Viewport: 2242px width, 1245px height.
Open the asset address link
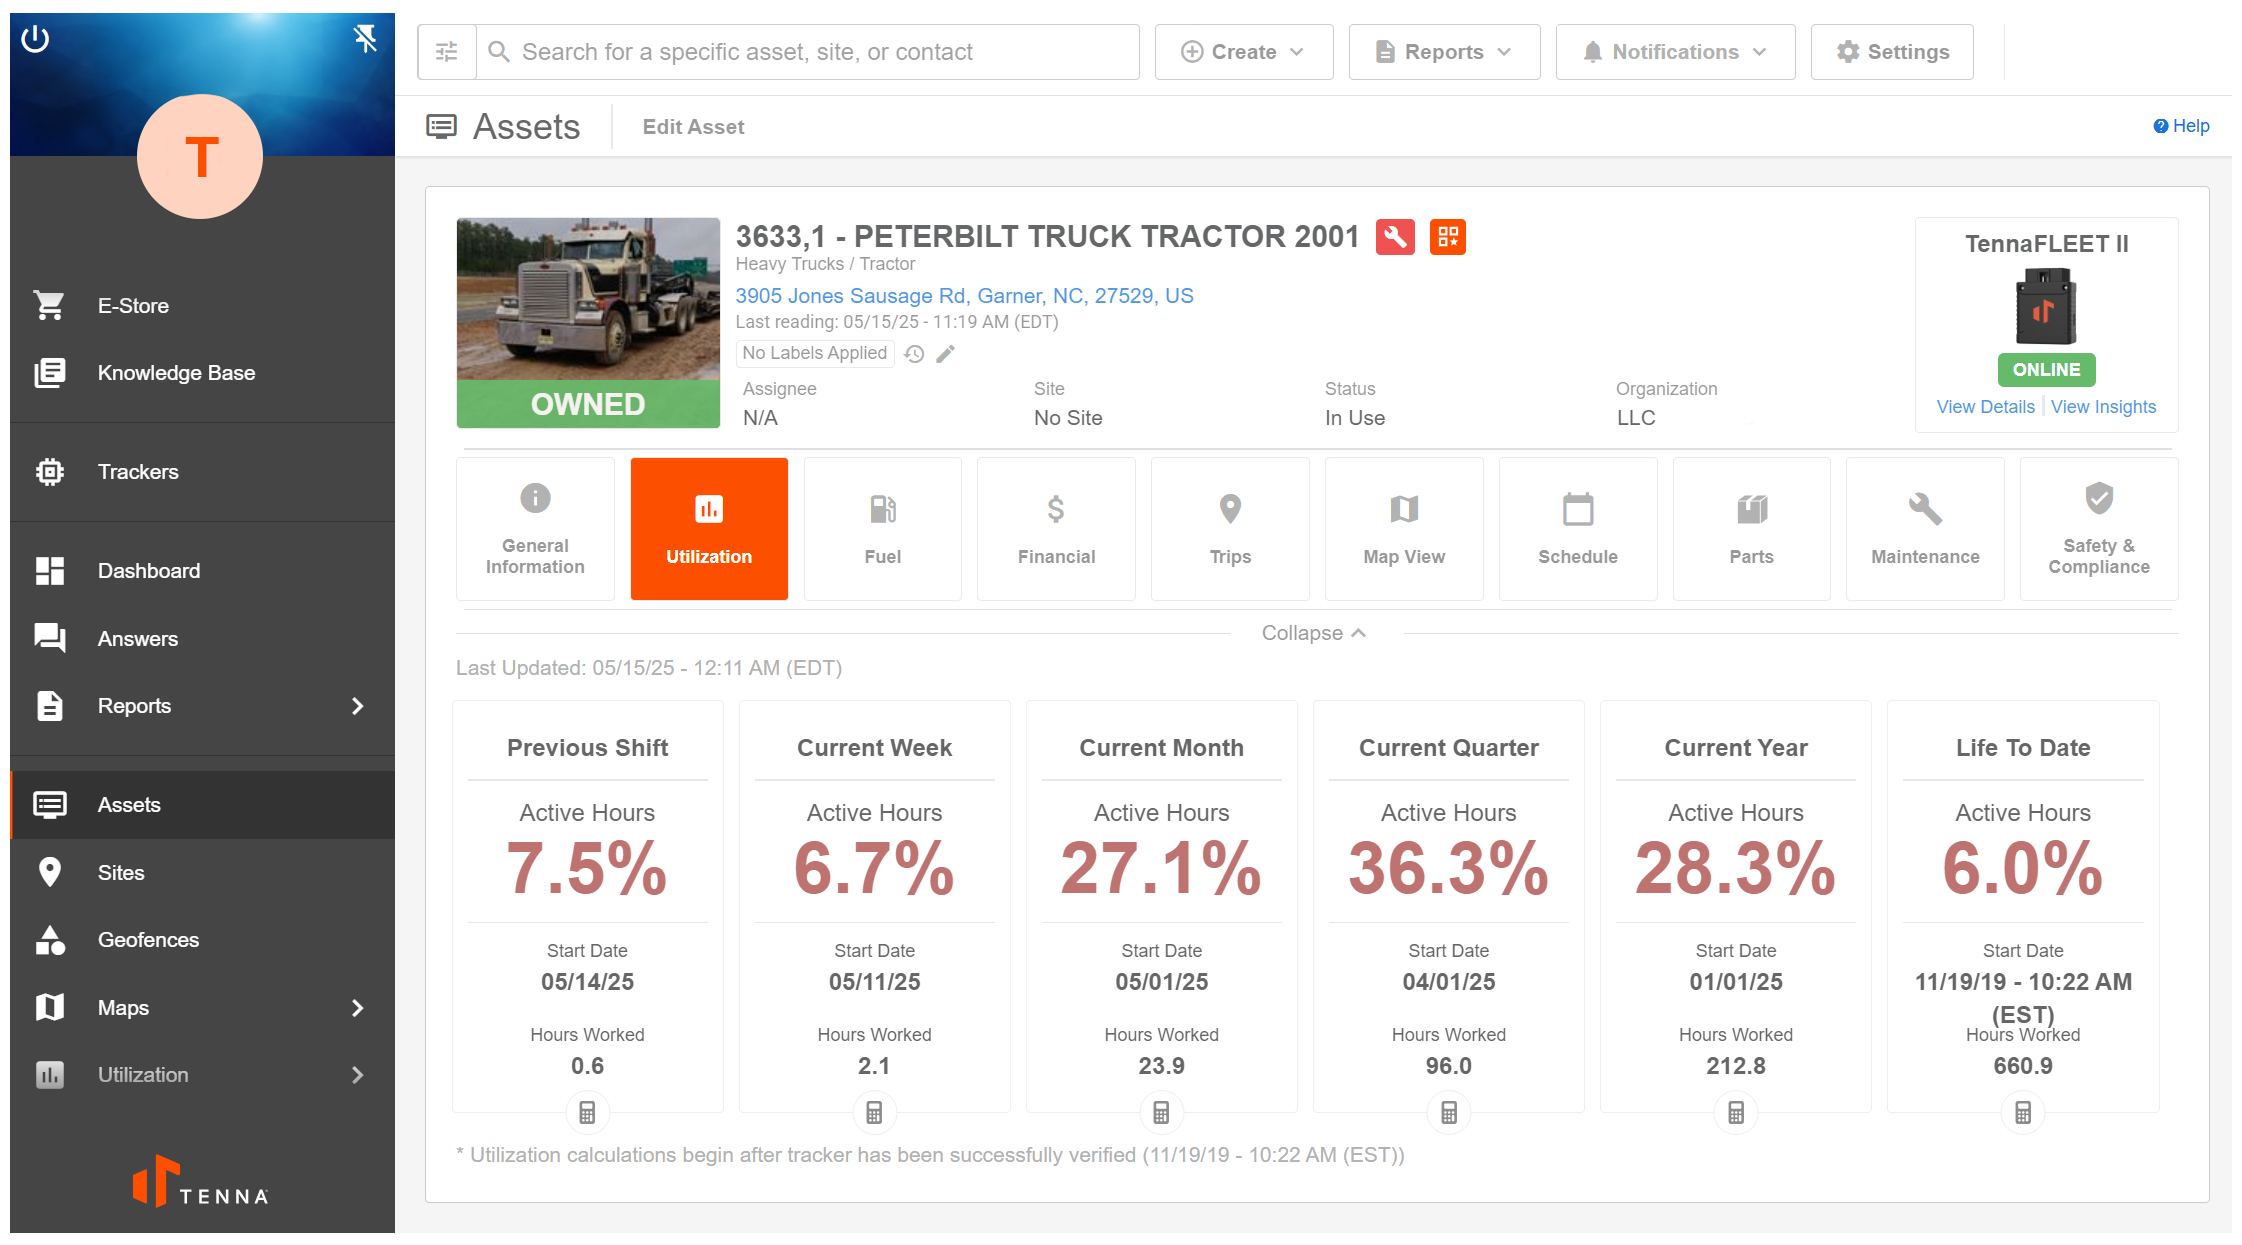(x=964, y=296)
